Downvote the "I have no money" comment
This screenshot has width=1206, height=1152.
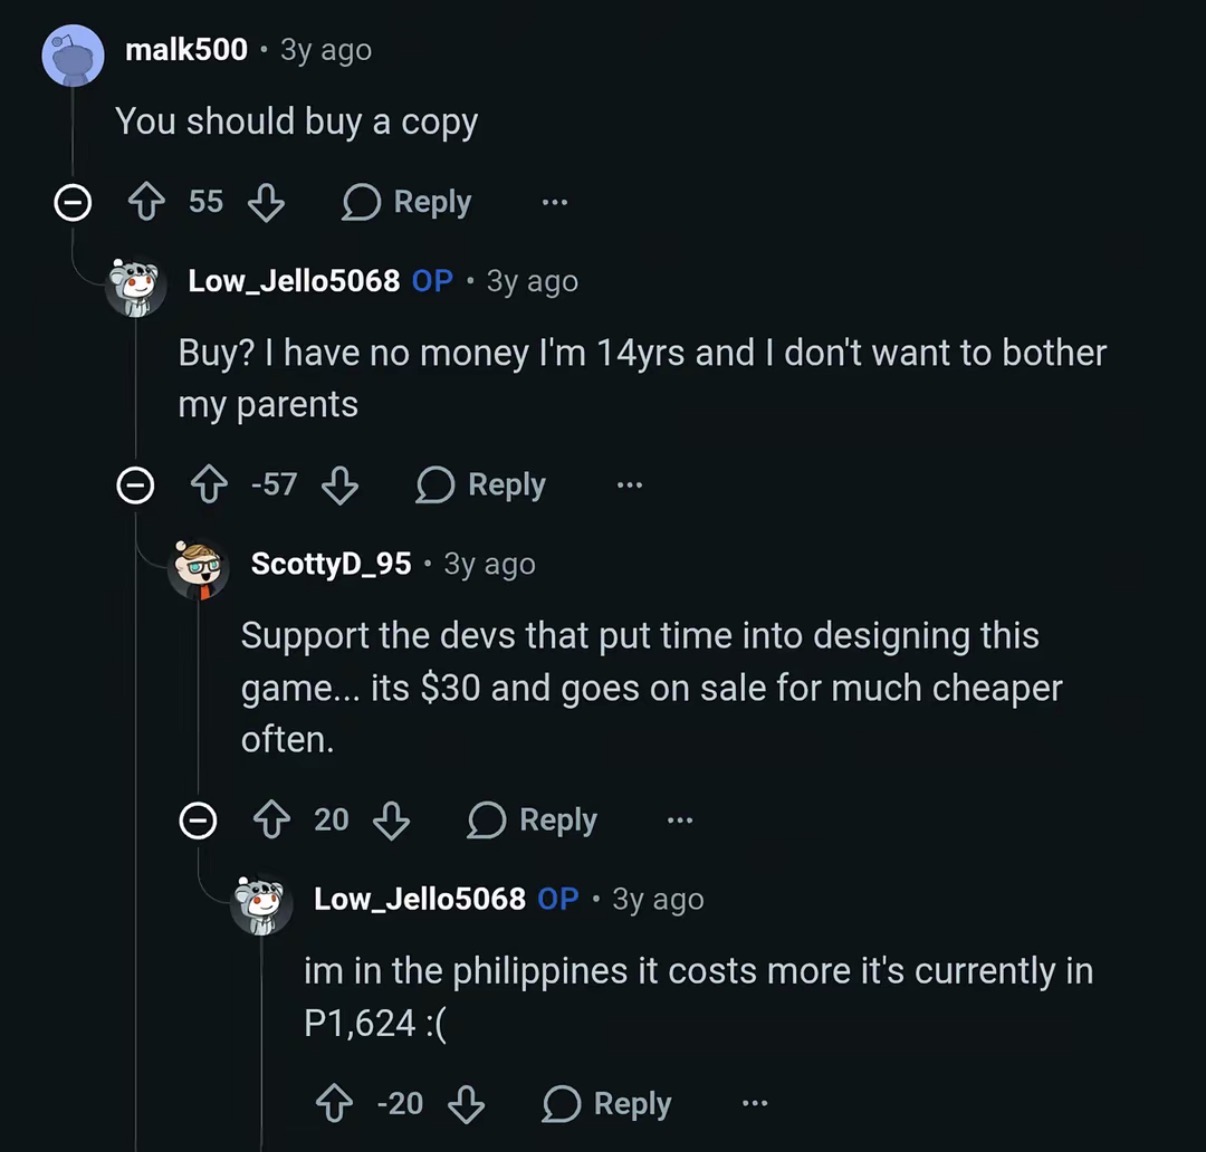340,485
